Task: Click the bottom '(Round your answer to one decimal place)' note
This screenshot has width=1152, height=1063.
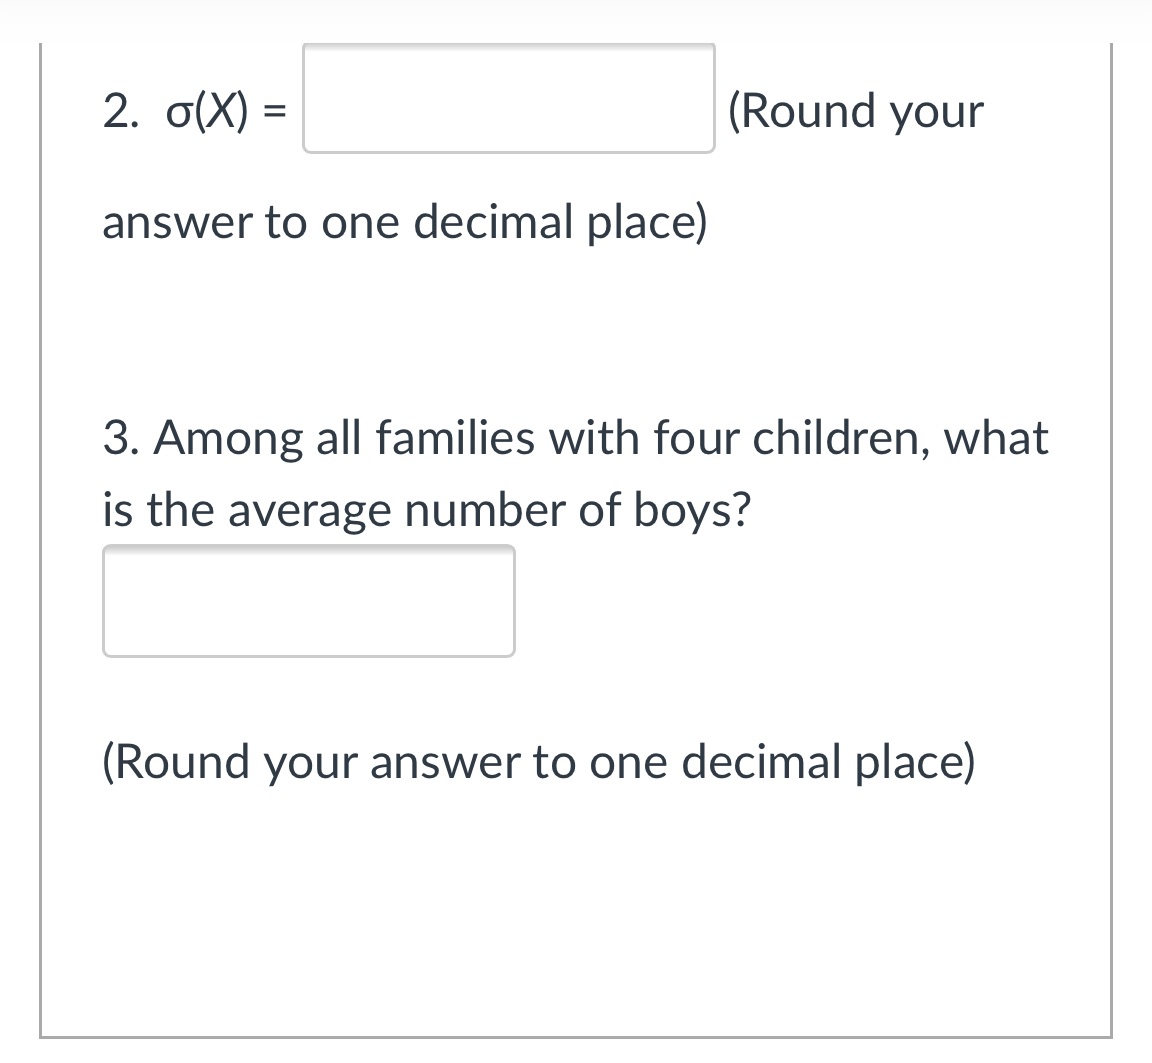Action: coord(538,763)
